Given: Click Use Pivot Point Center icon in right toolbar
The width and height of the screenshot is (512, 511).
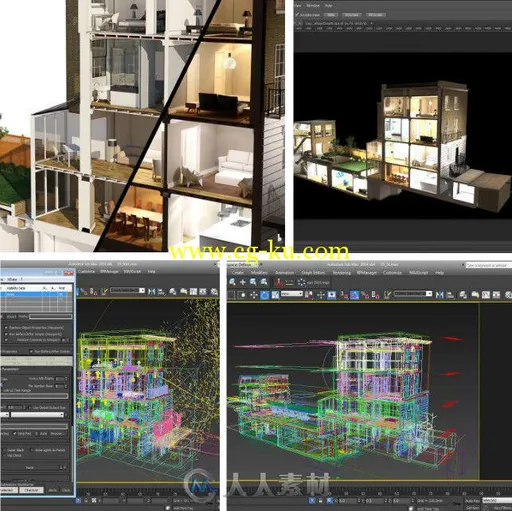Looking at the screenshot, I should [308, 295].
